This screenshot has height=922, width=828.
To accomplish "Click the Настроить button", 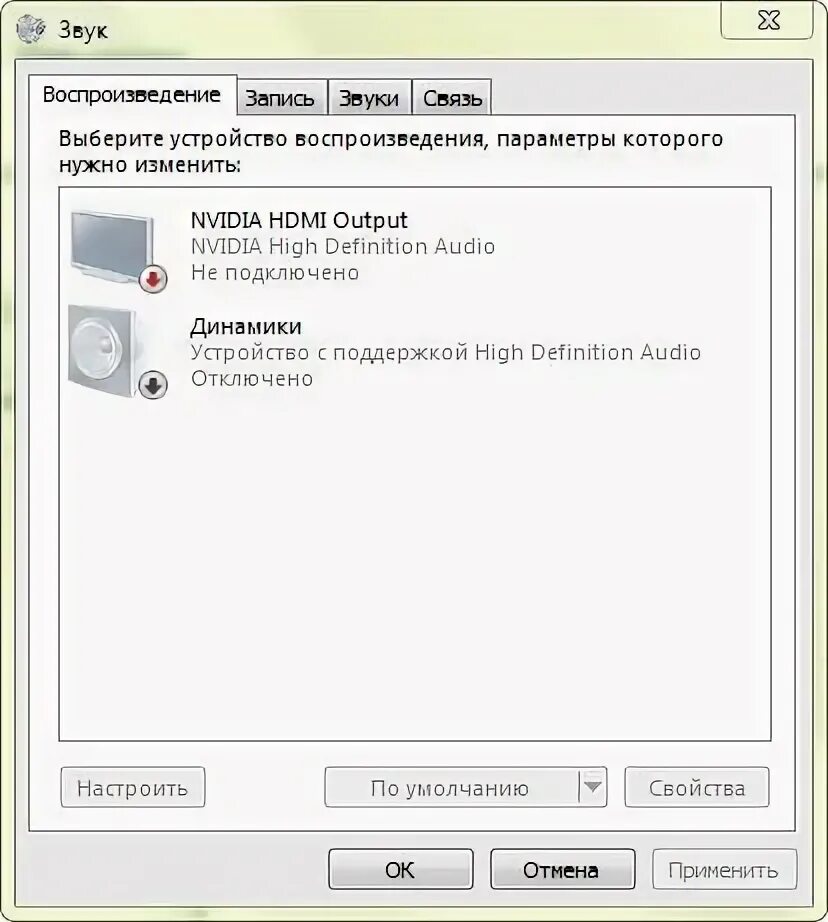I will click(x=133, y=787).
